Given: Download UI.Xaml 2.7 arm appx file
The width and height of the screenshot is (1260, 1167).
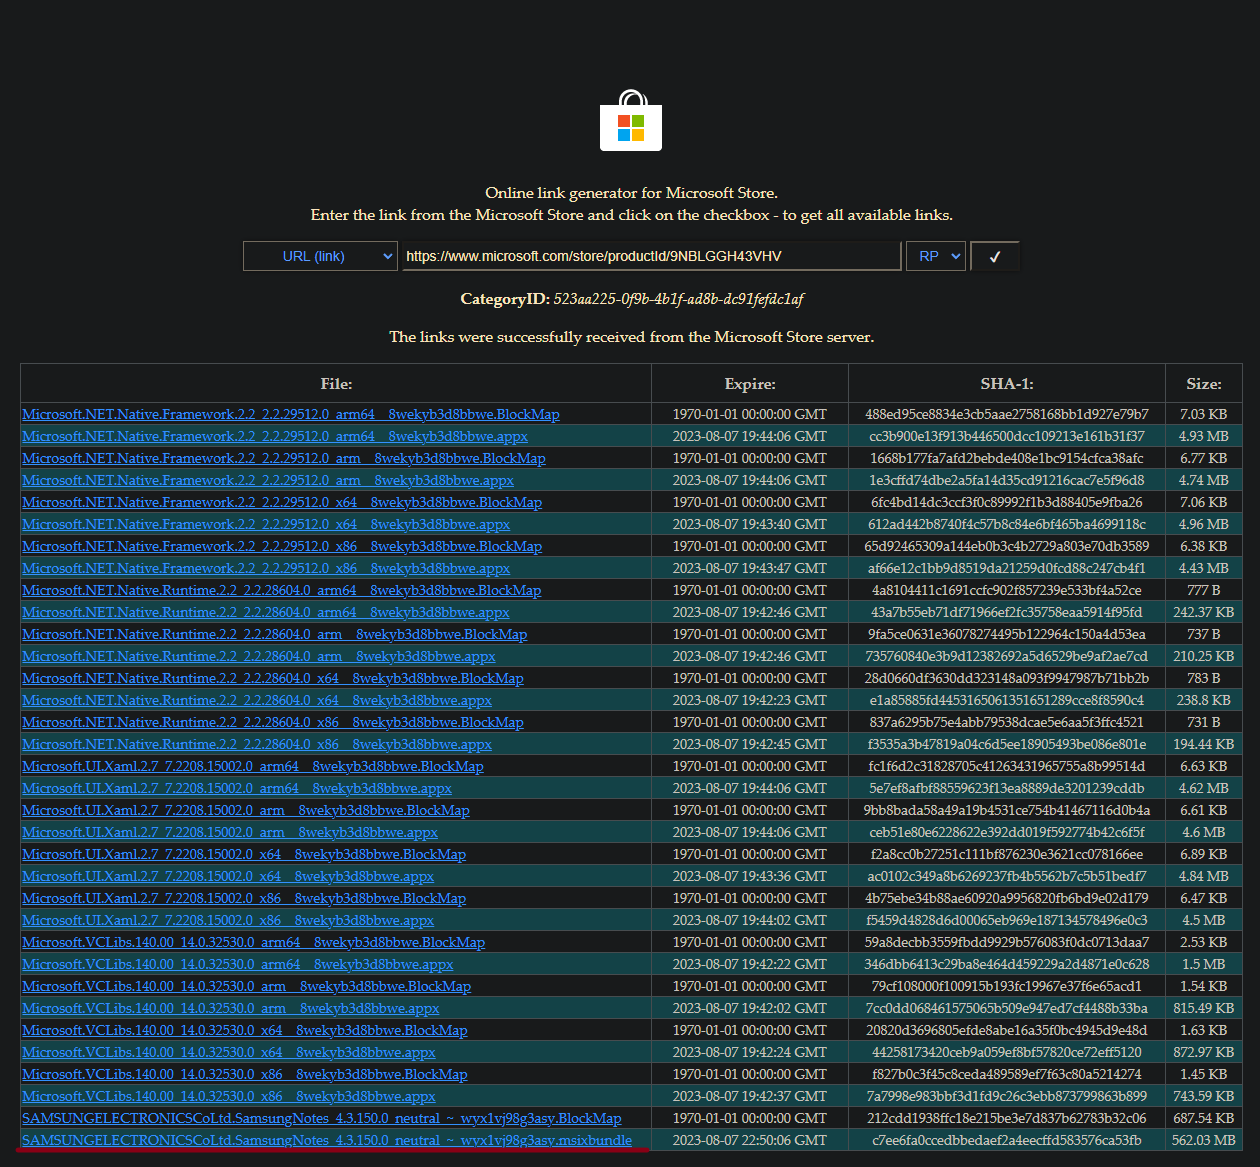Looking at the screenshot, I should pos(230,832).
